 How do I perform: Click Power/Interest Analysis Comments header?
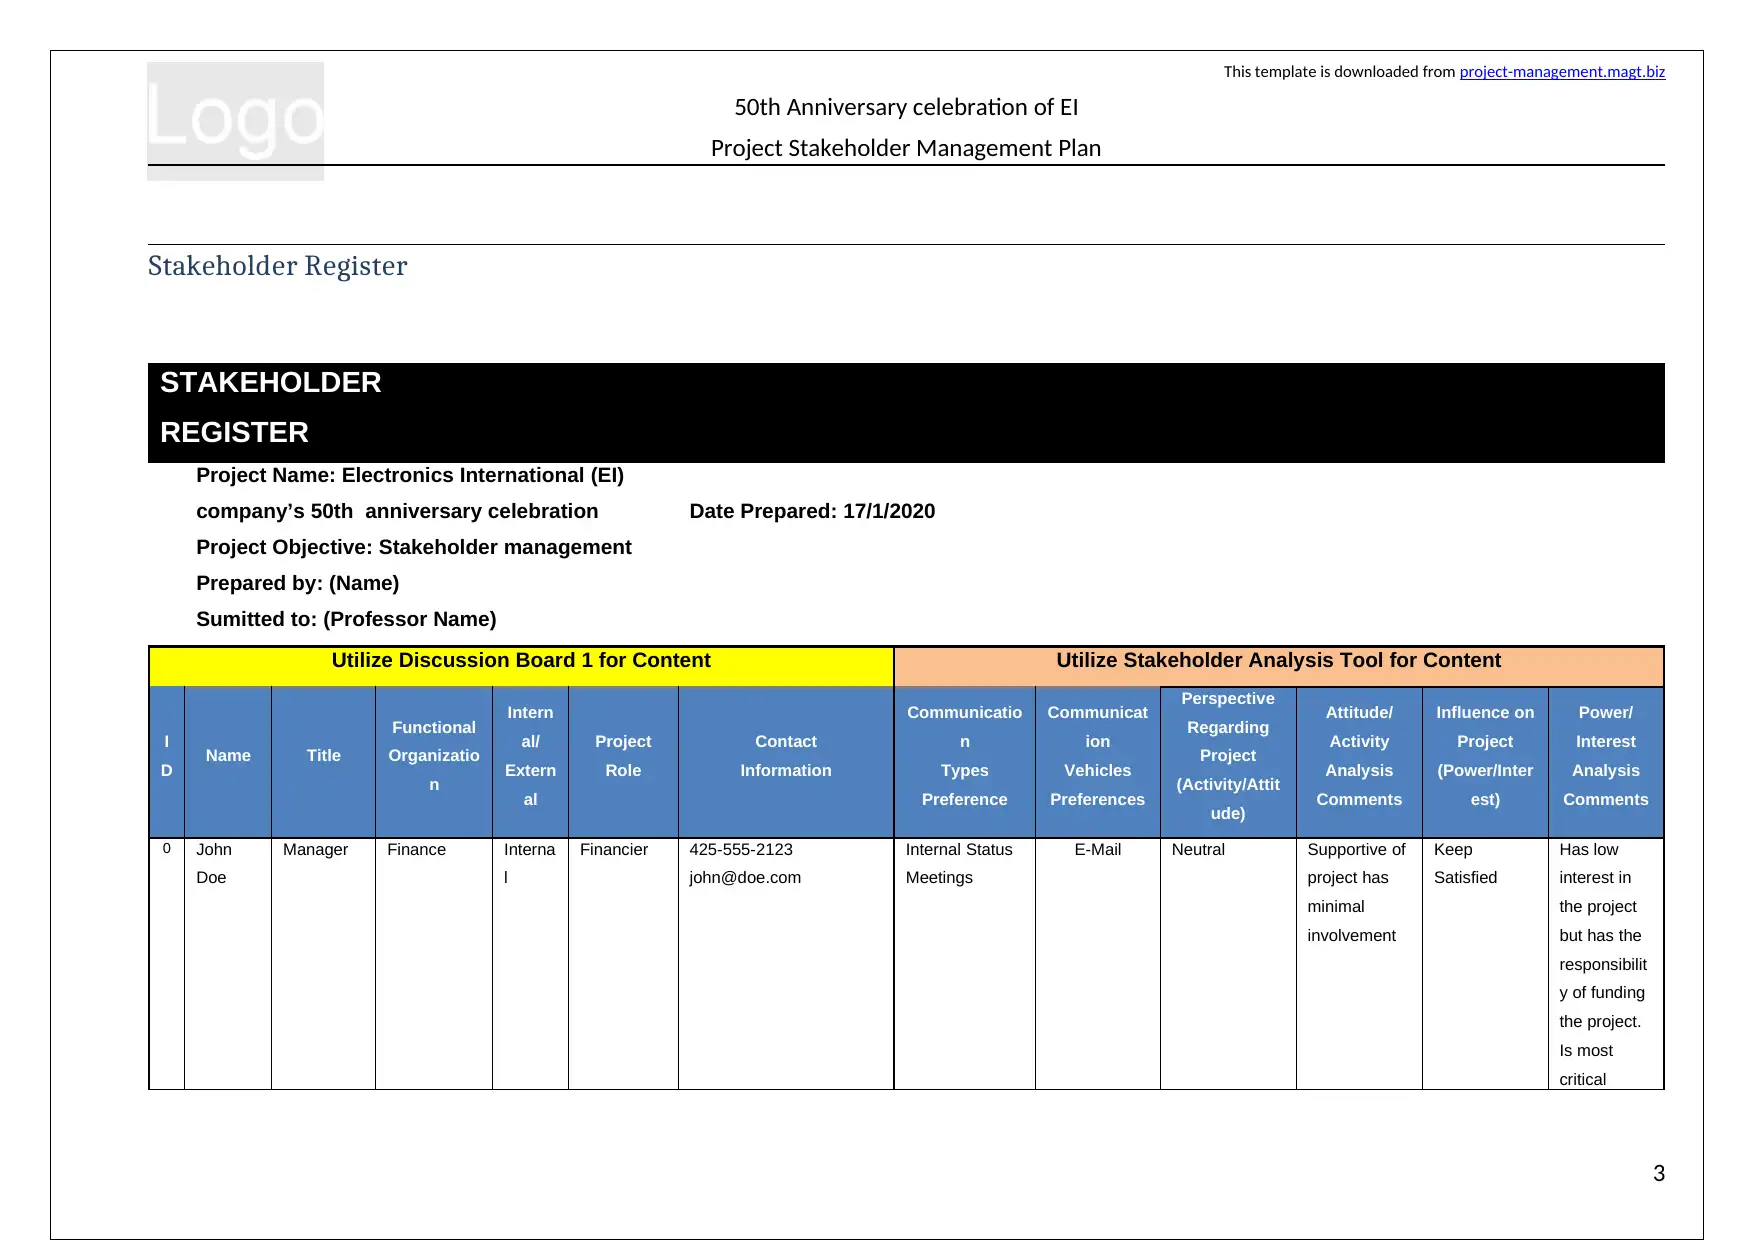(x=1606, y=762)
